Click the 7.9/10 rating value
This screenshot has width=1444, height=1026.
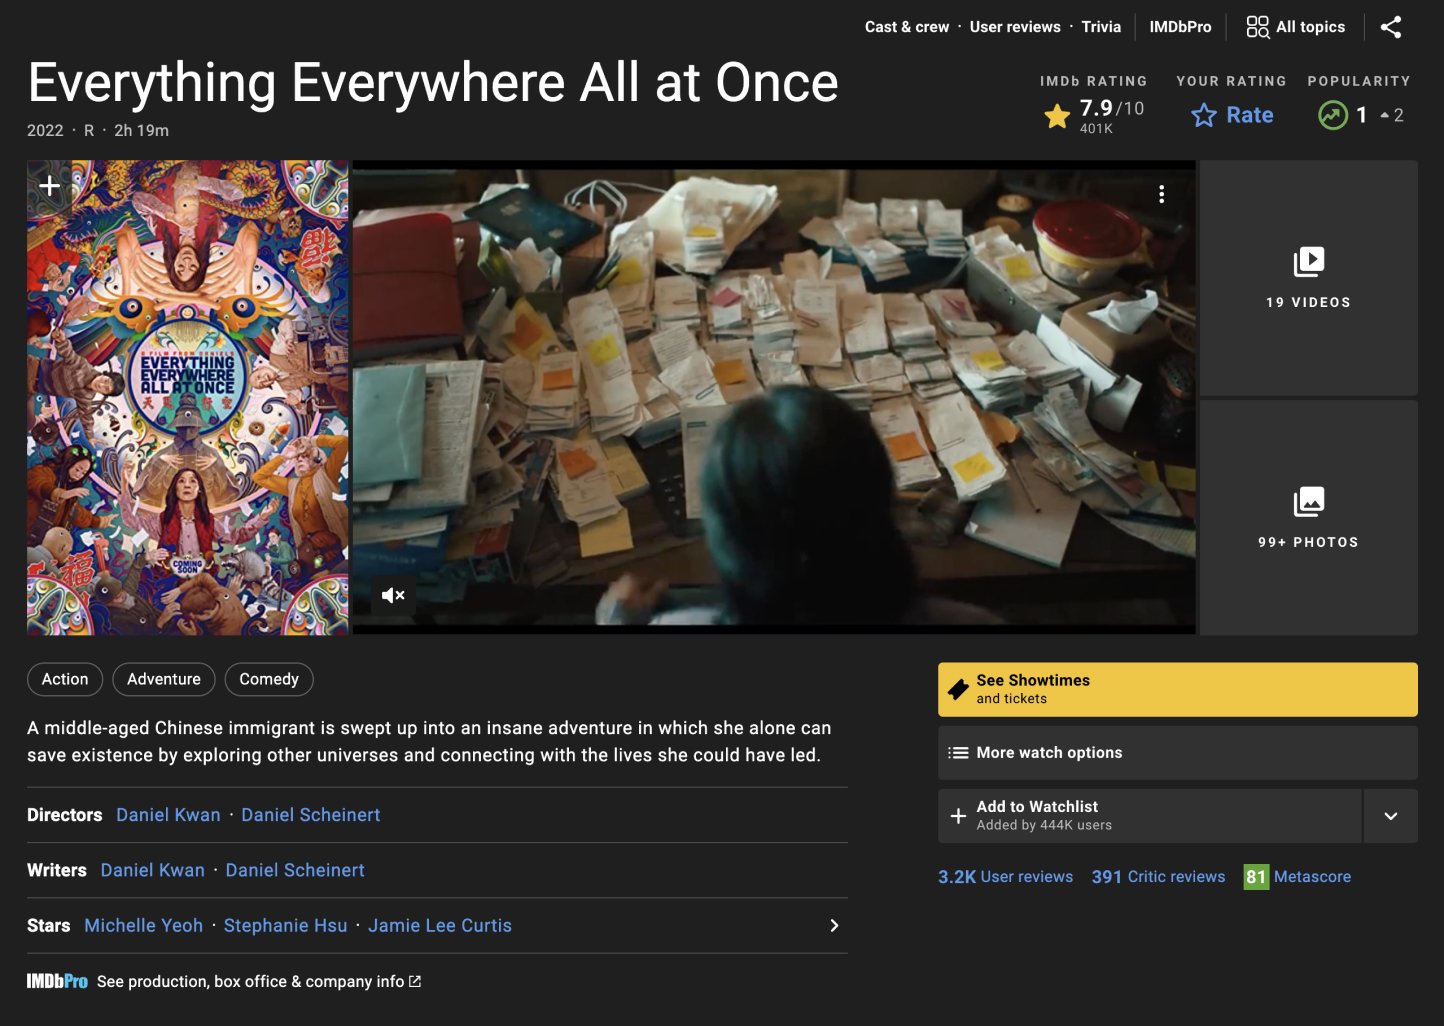coord(1111,108)
